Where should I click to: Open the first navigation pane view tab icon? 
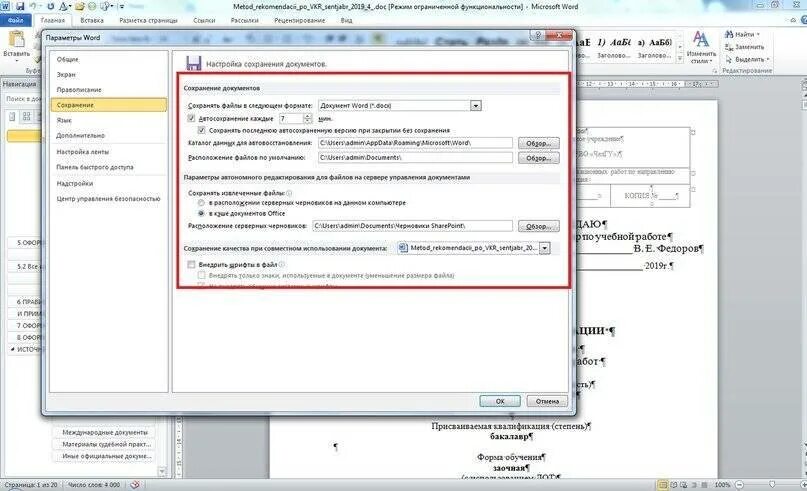point(13,117)
